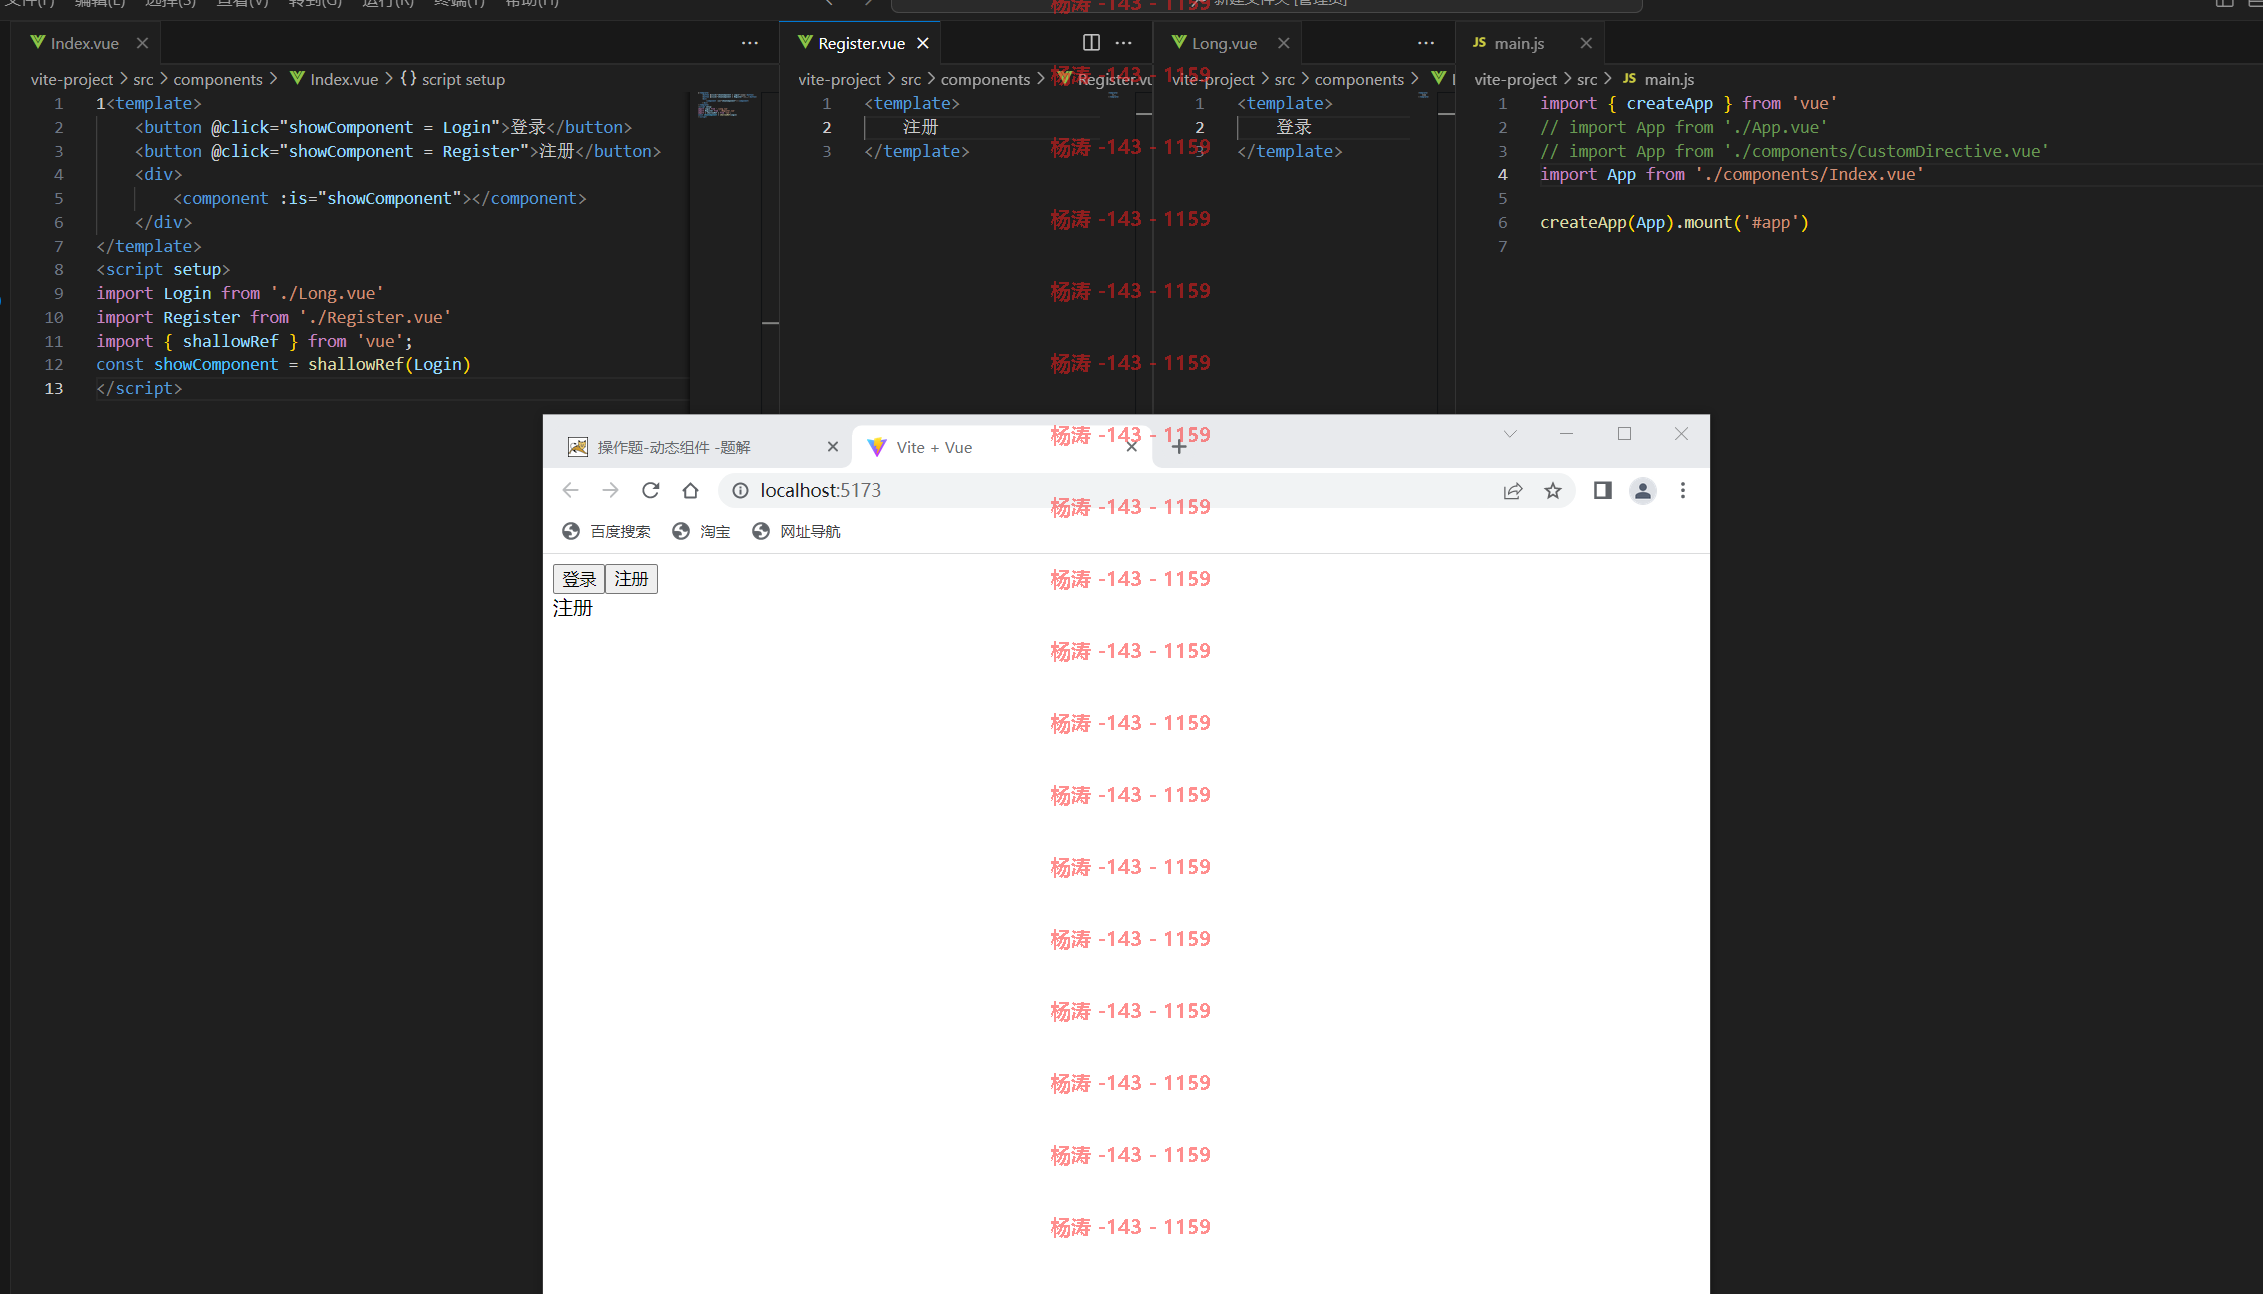Click the 登录 text in Long.vue editor

pyautogui.click(x=1293, y=127)
